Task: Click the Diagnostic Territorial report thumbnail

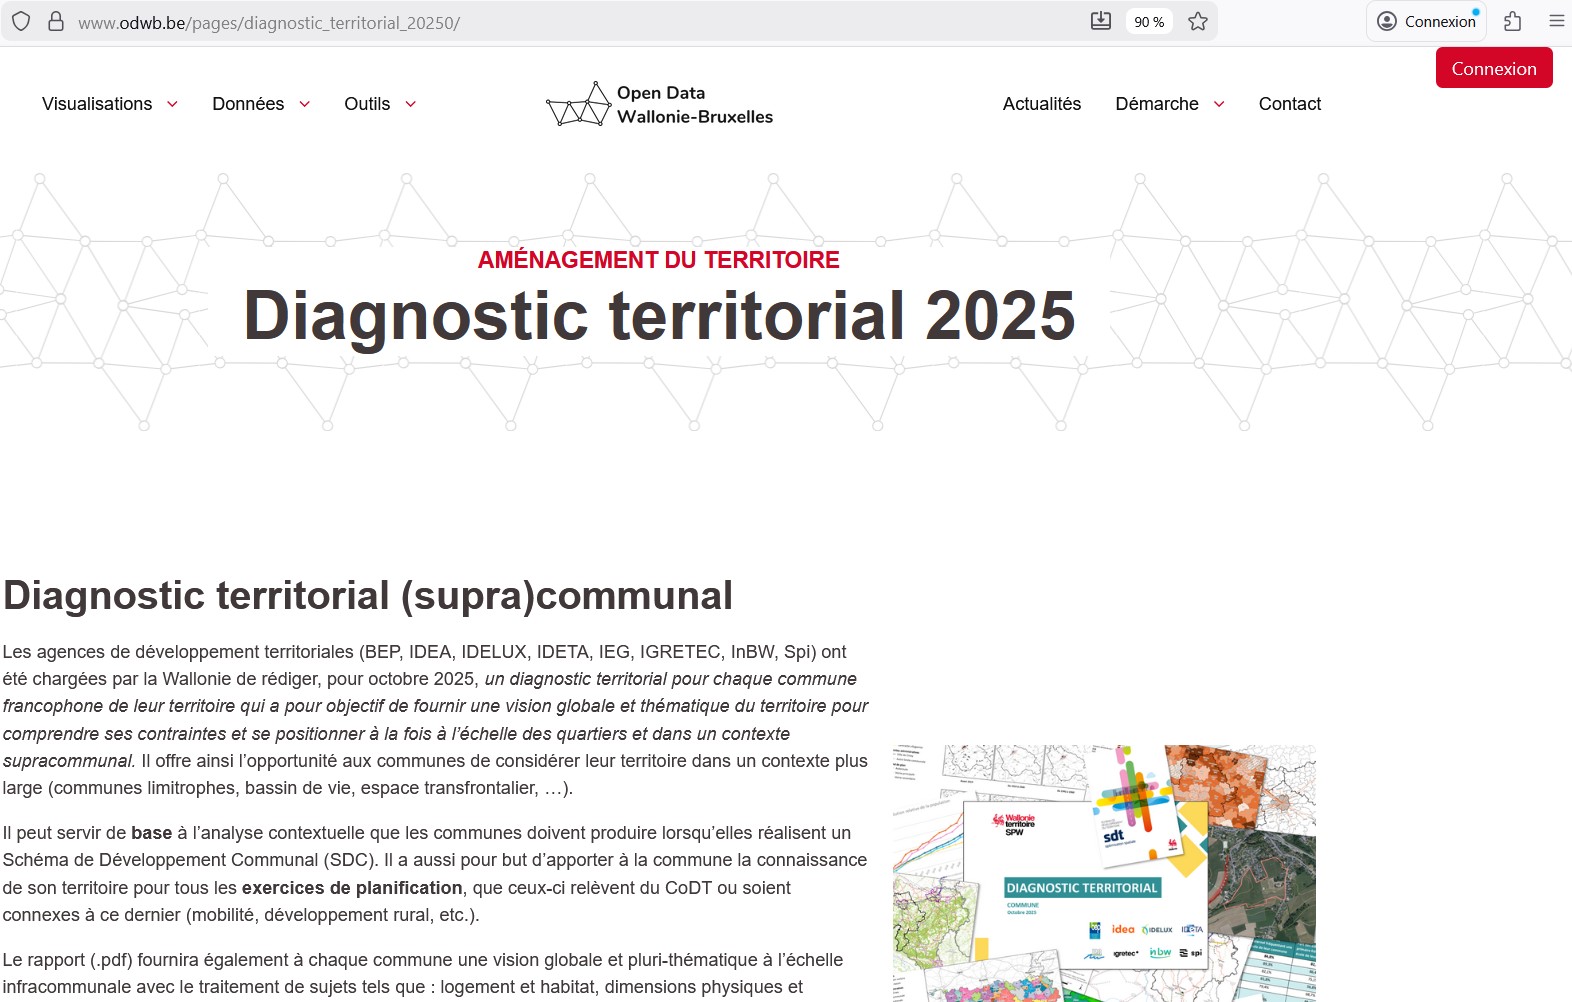Action: pyautogui.click(x=1104, y=872)
